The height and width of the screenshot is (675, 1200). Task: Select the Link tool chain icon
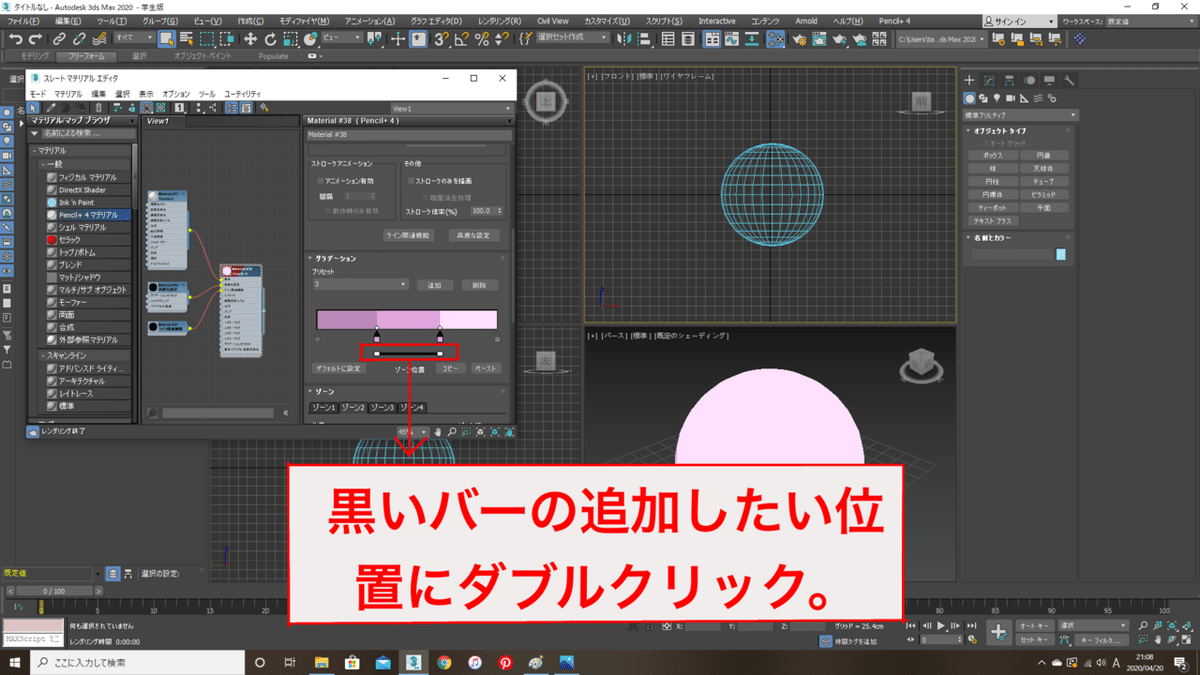pos(59,39)
